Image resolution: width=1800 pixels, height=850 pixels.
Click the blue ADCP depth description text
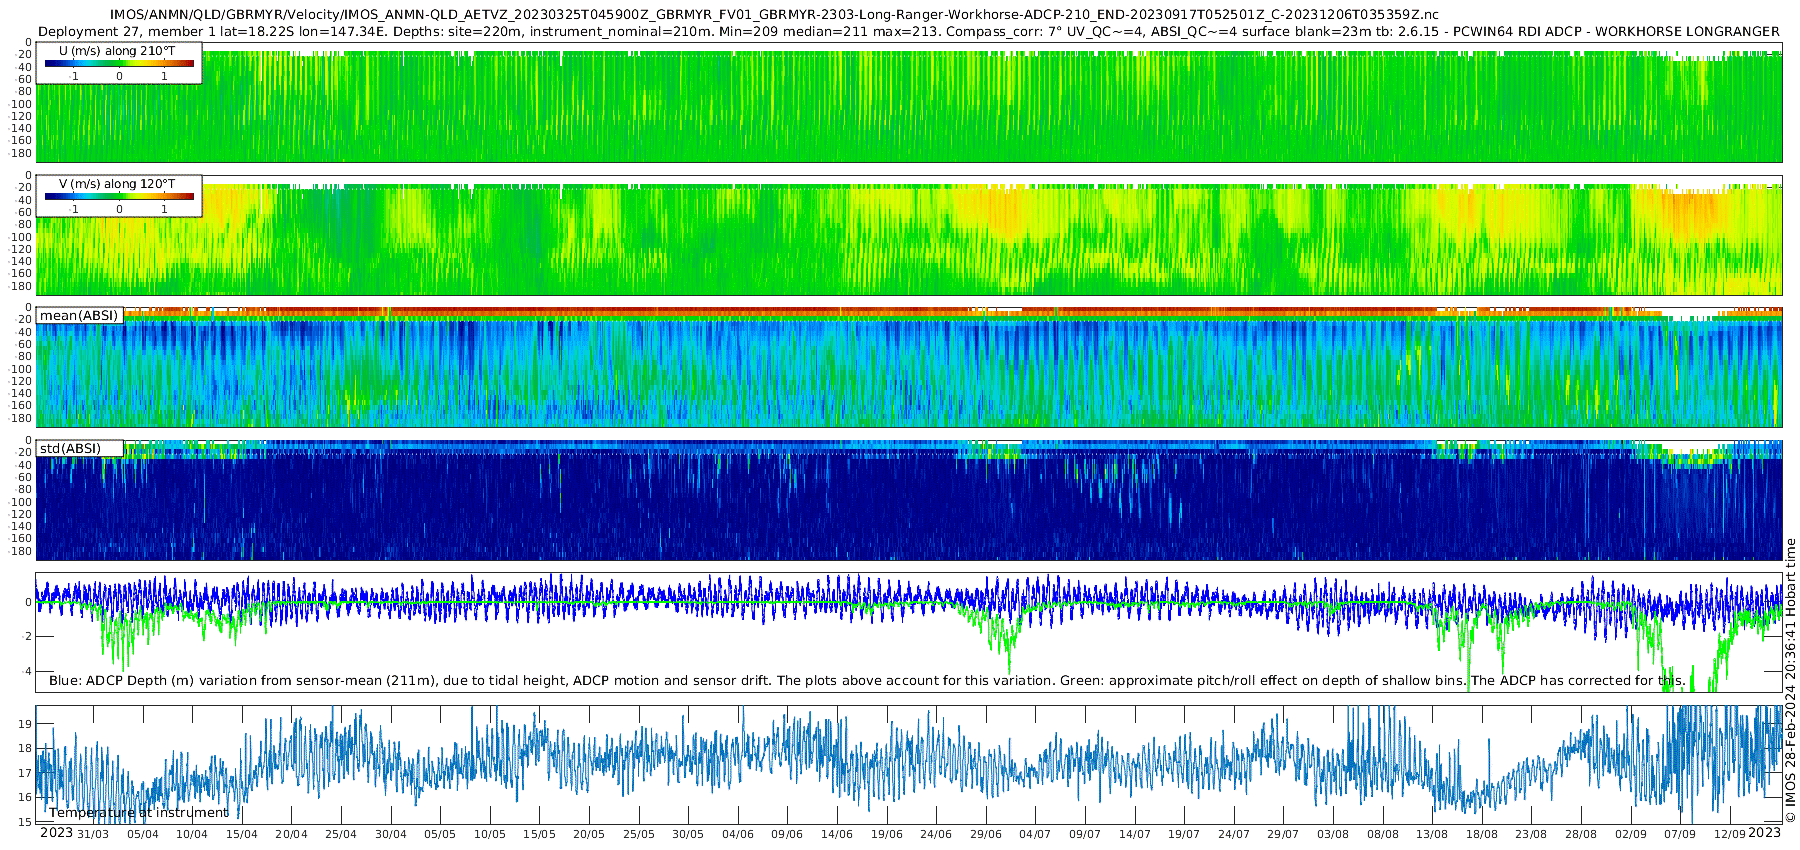867,680
